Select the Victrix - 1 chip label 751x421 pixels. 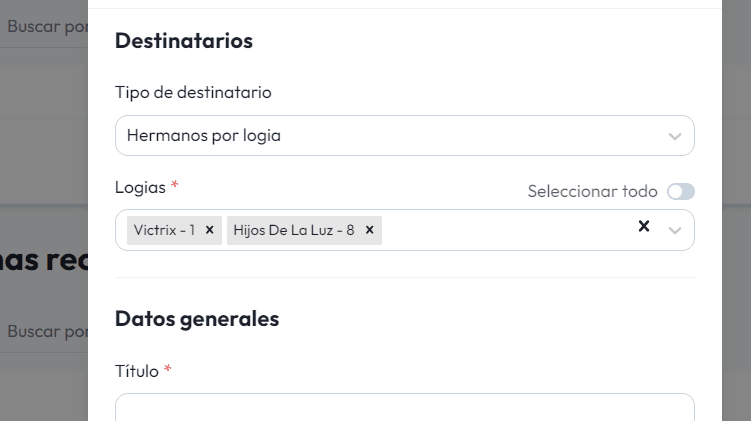(x=164, y=230)
